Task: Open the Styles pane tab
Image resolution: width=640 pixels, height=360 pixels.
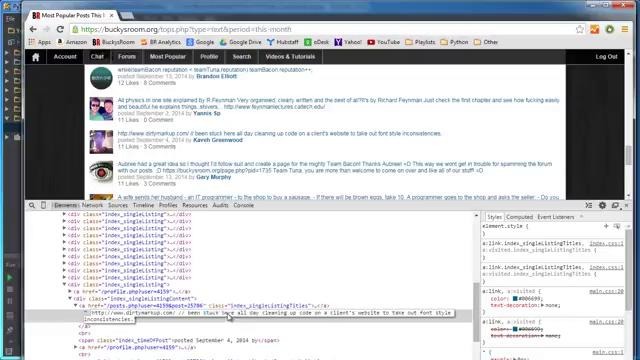Action: point(494,217)
